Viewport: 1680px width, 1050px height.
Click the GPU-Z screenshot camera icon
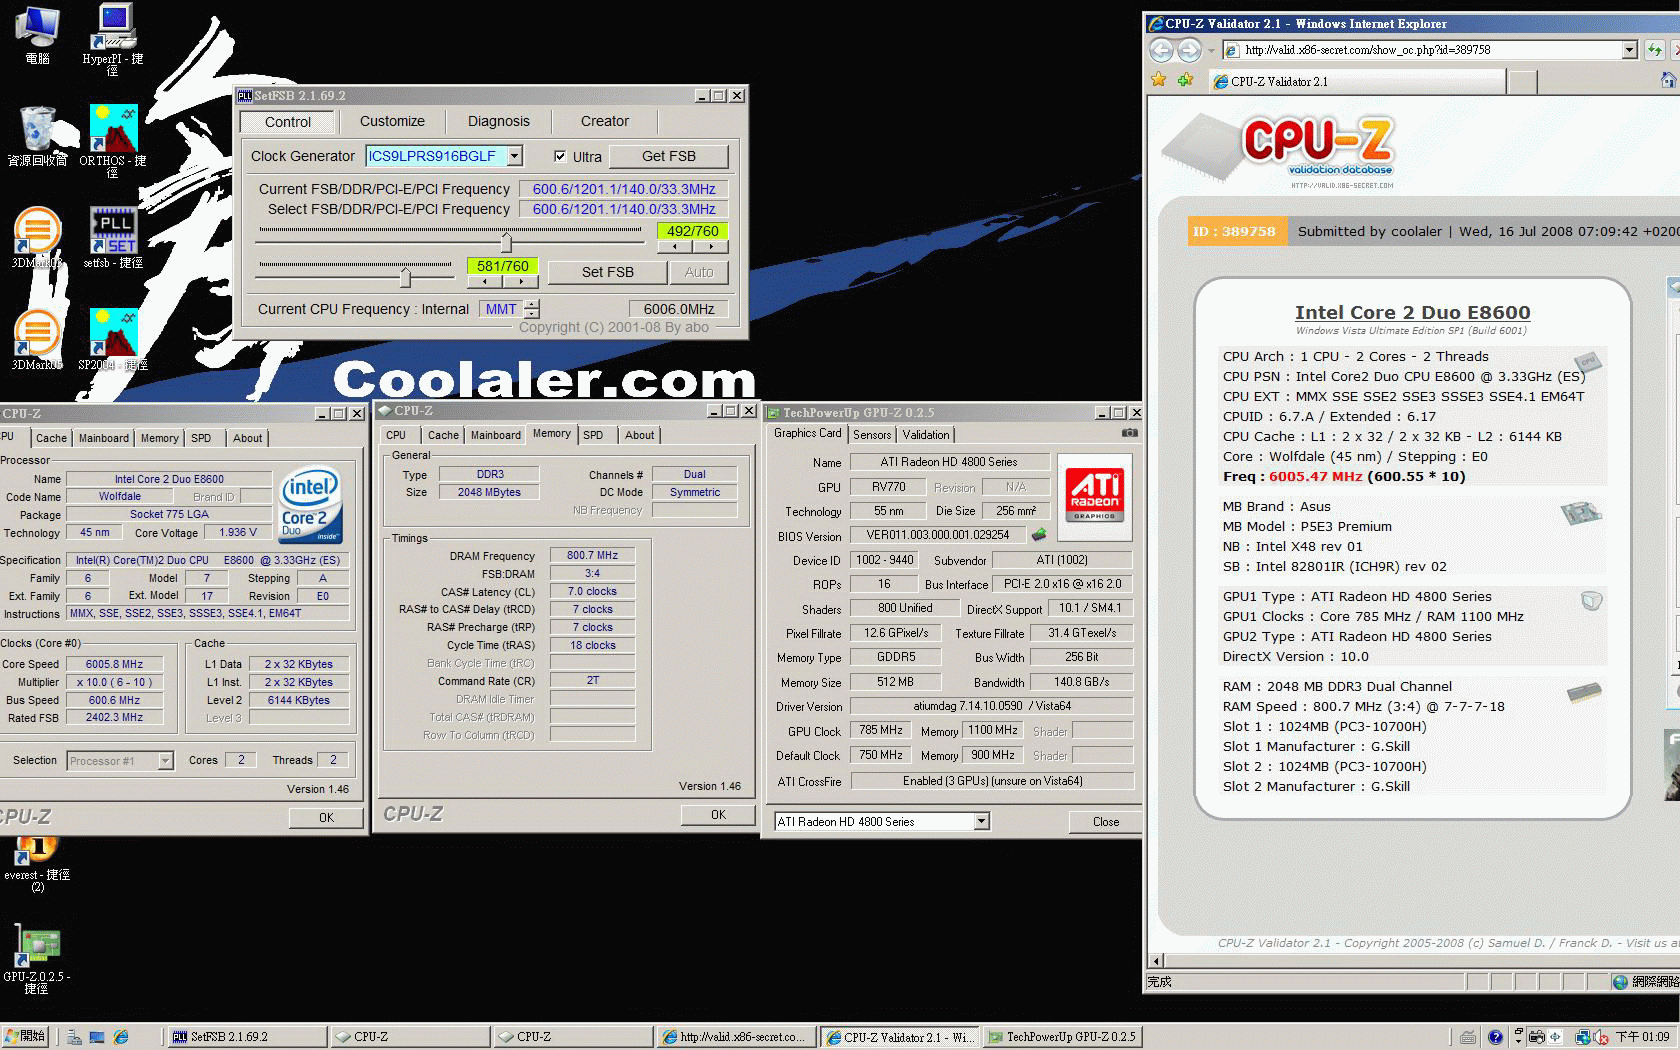(x=1129, y=433)
